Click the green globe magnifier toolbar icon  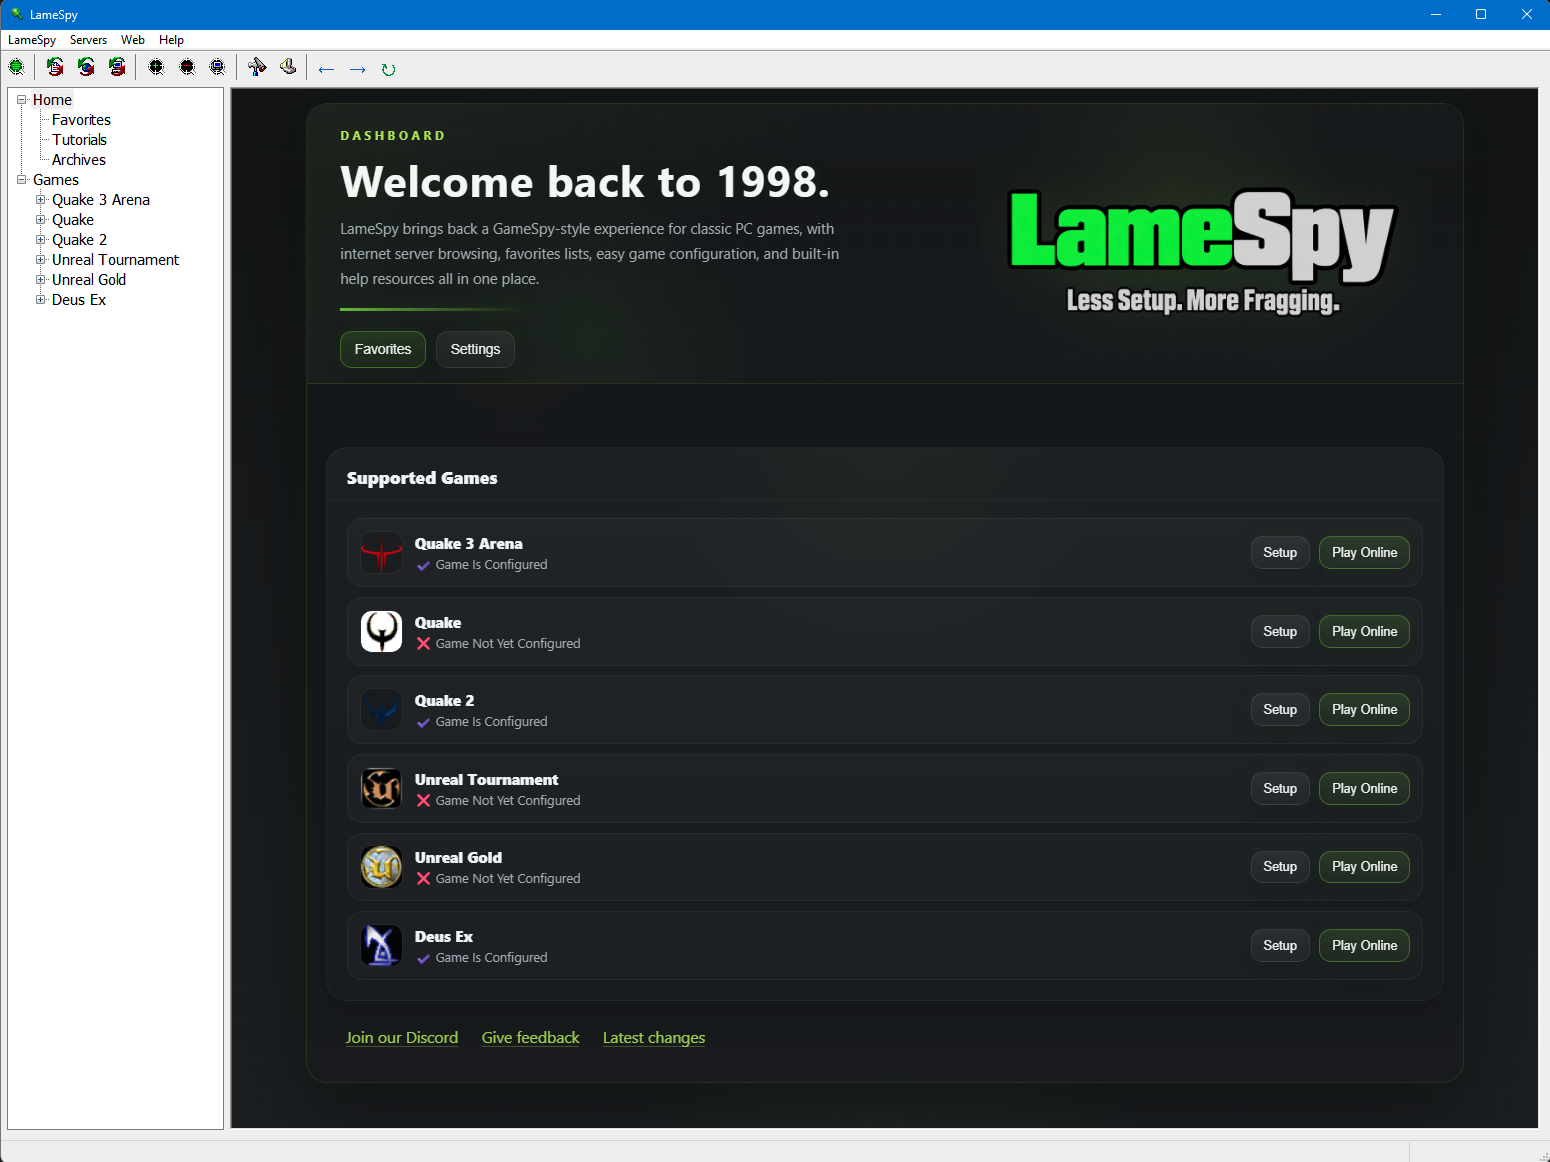coord(17,67)
